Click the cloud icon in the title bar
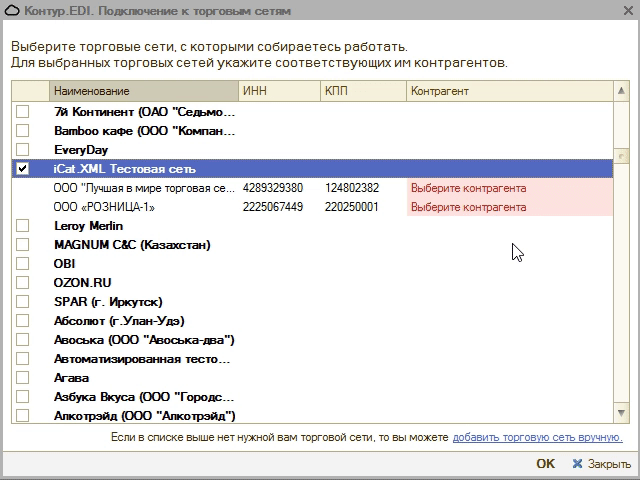Viewport: 640px width, 480px height. [x=12, y=11]
